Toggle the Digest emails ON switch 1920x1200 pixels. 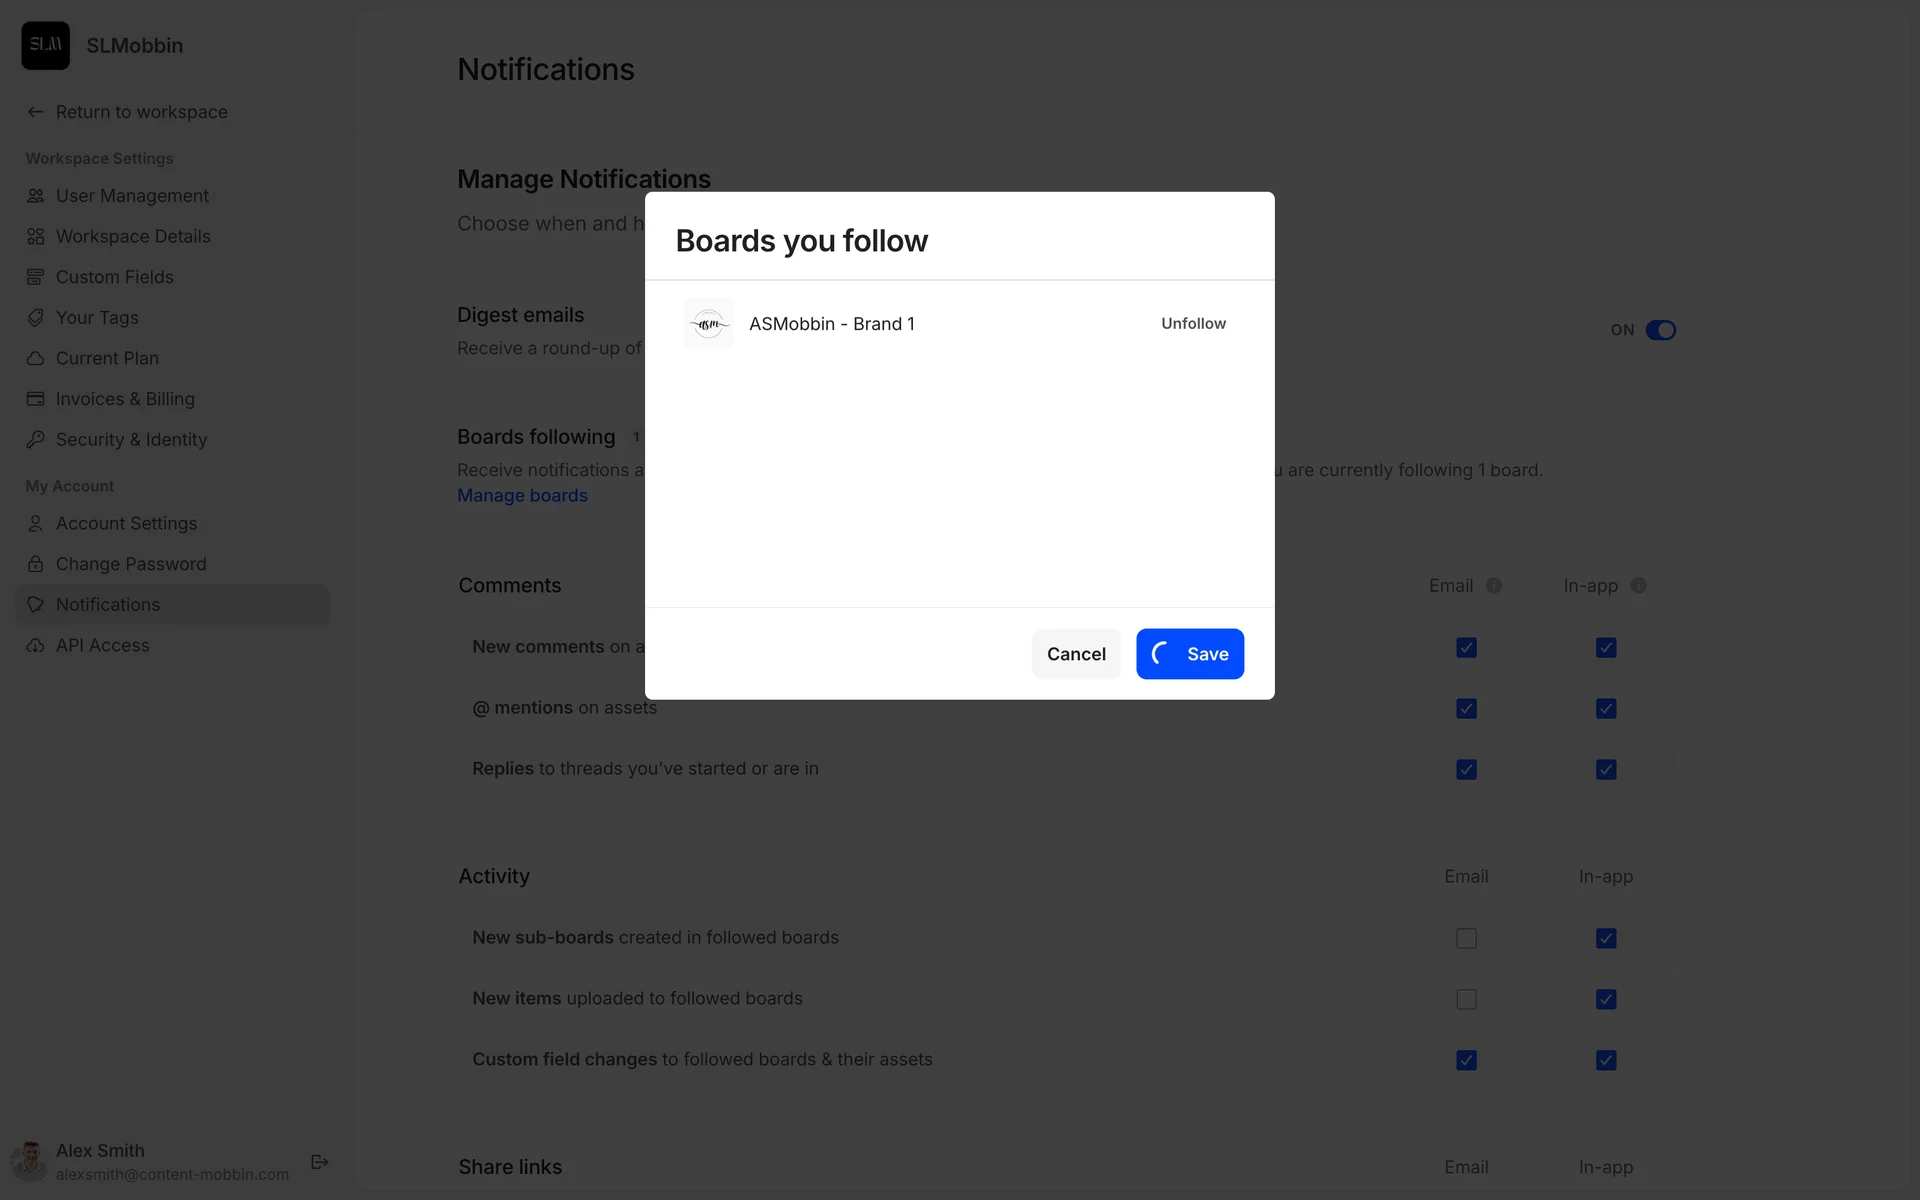point(1660,330)
